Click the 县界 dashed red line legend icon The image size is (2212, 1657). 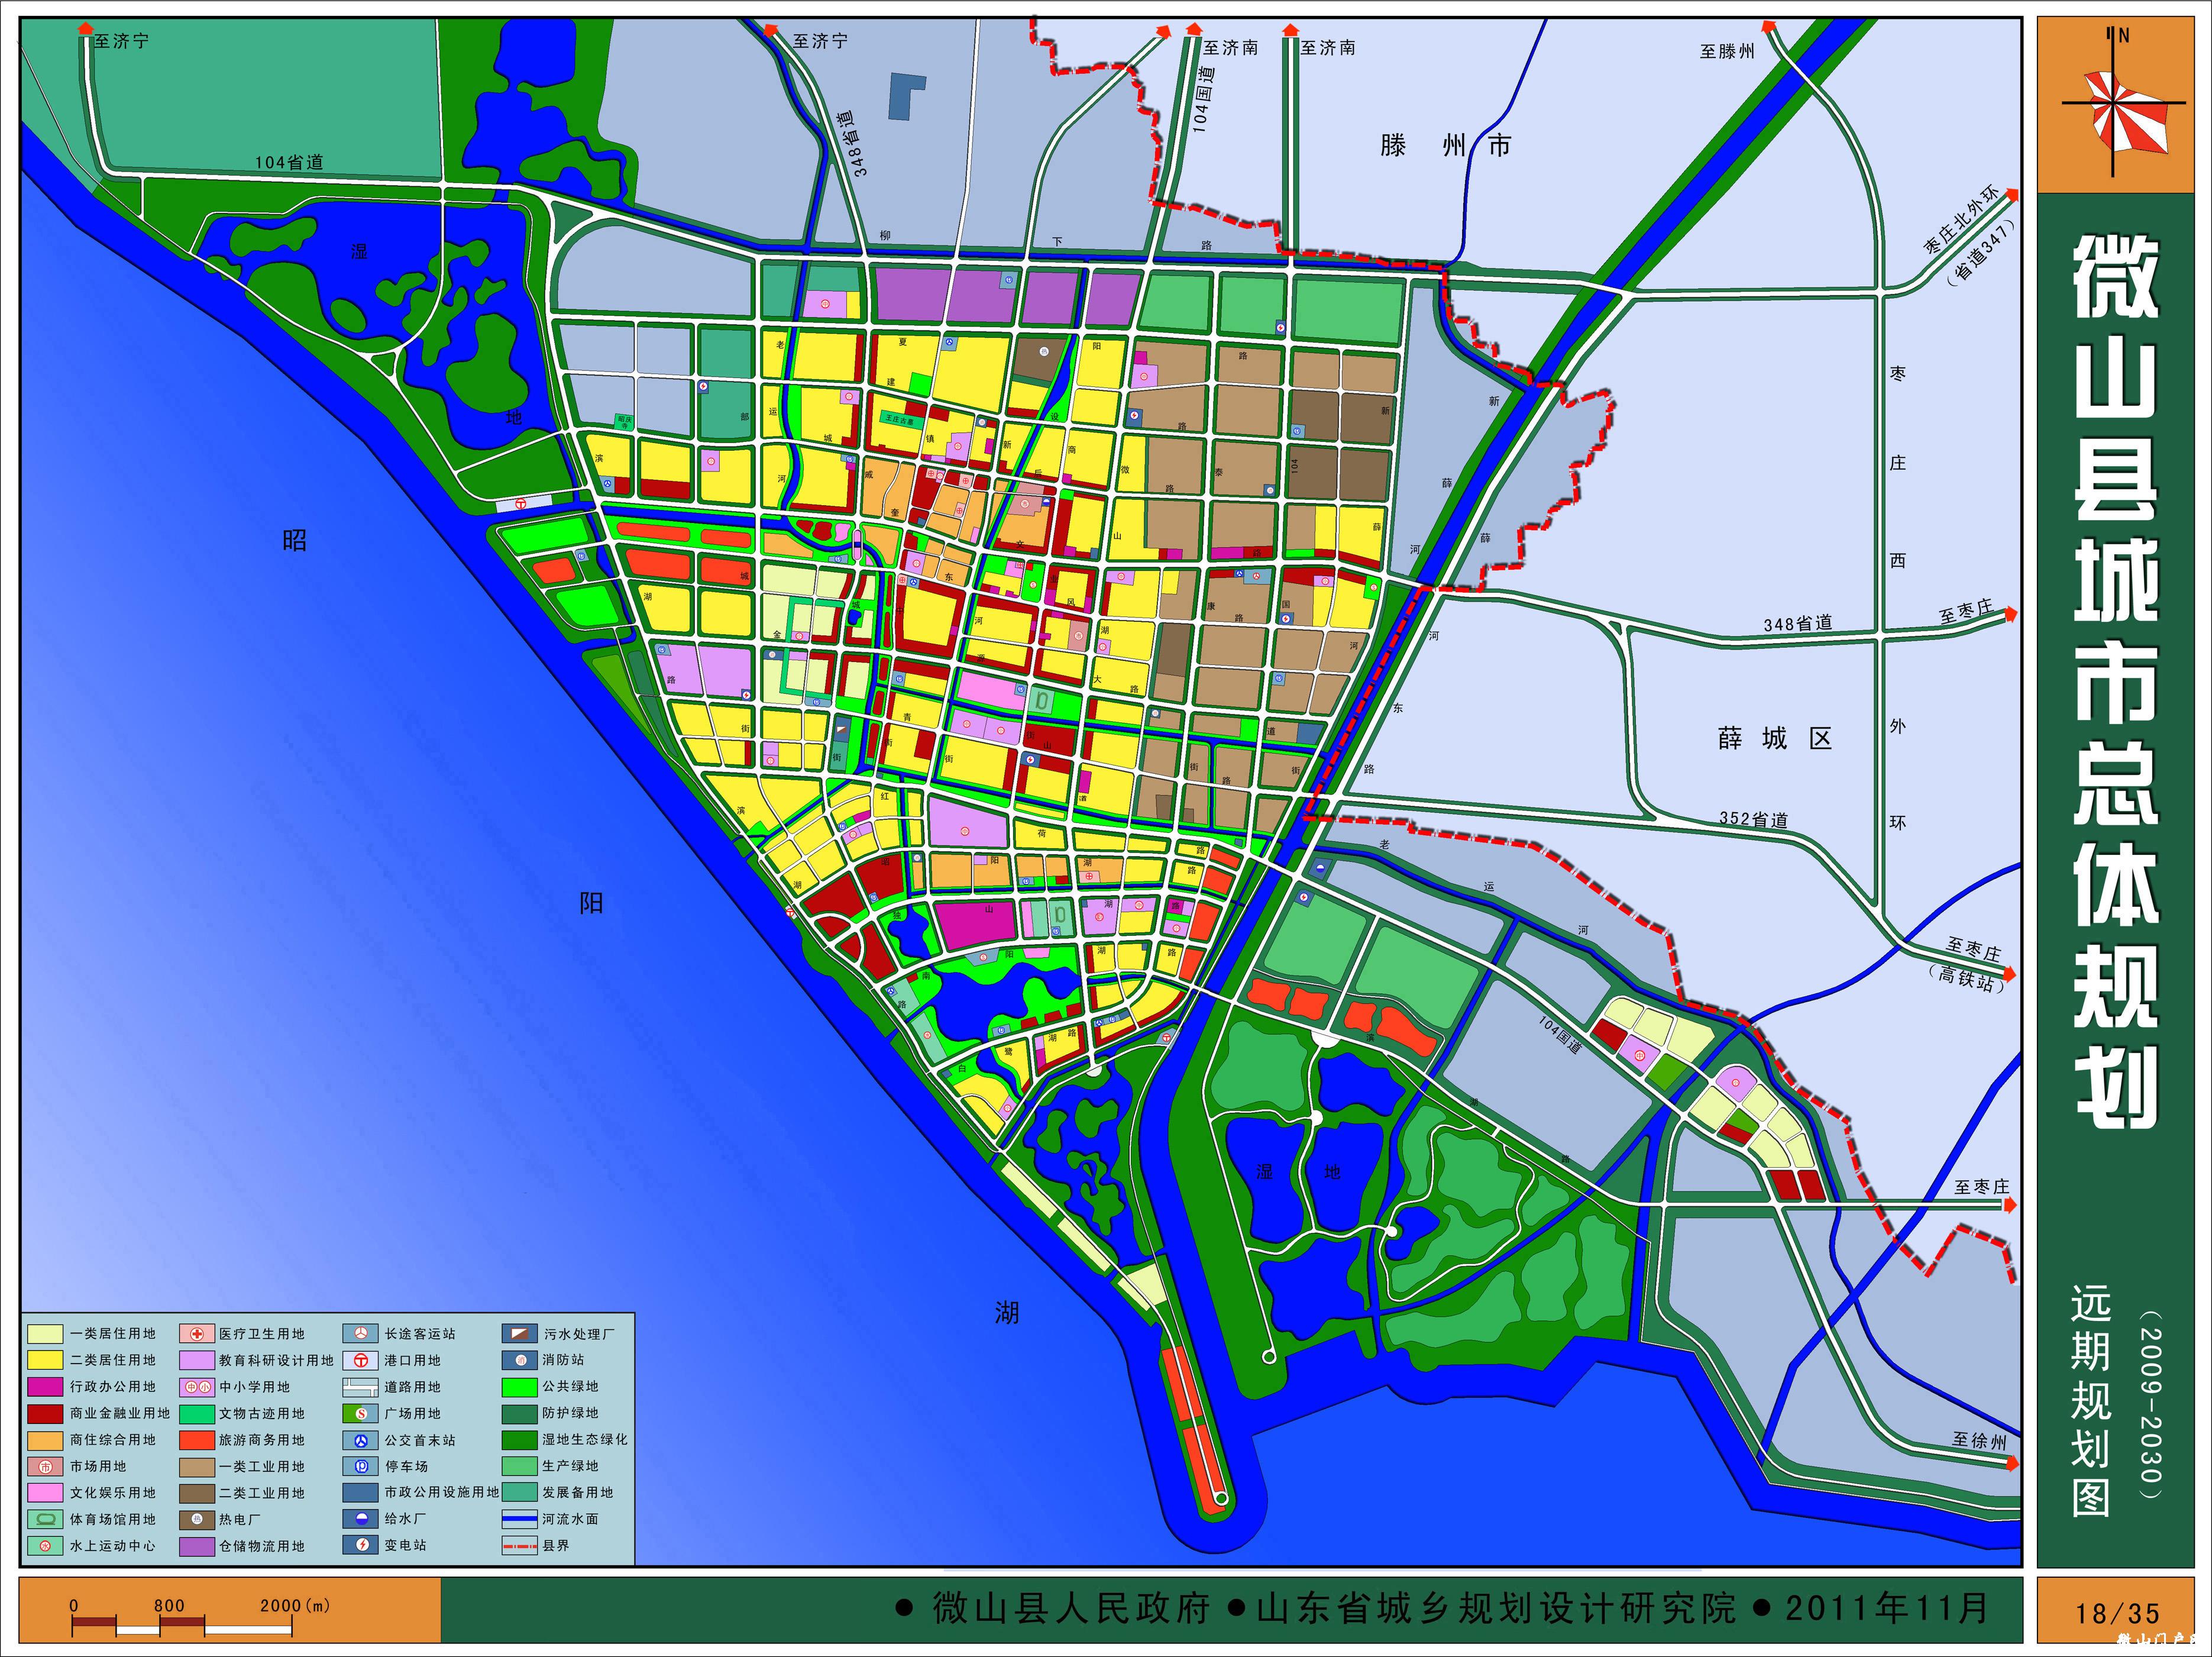[x=519, y=1545]
